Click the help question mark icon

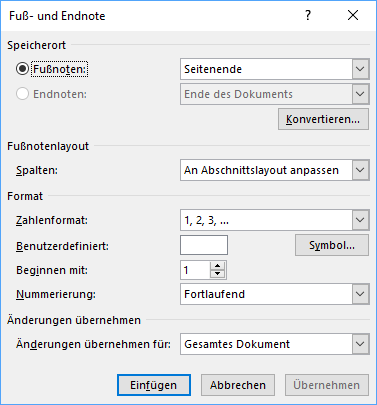(308, 15)
